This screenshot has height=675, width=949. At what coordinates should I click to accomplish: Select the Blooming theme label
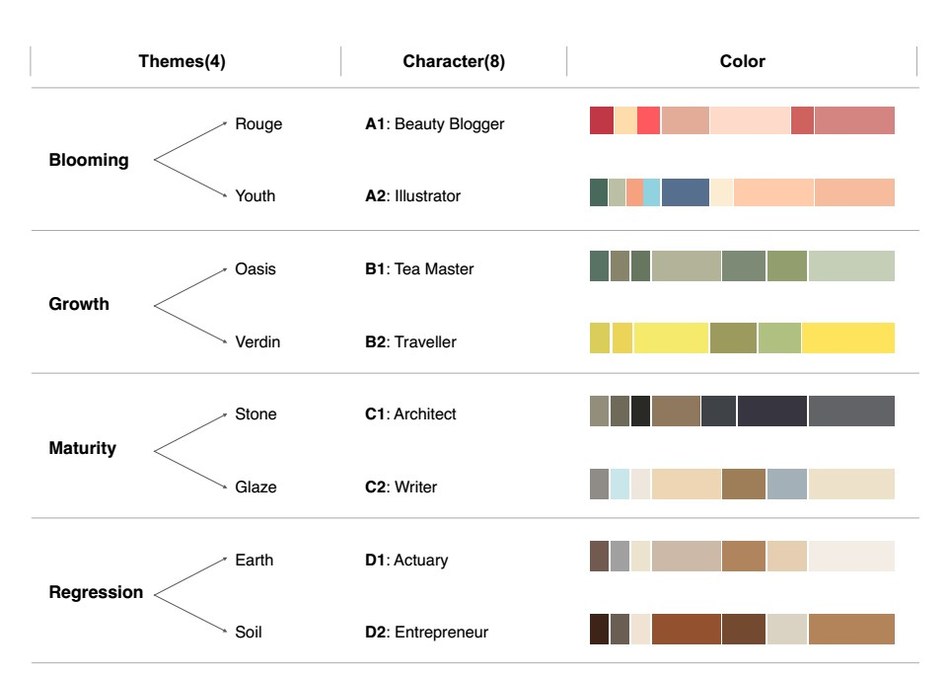click(x=88, y=160)
